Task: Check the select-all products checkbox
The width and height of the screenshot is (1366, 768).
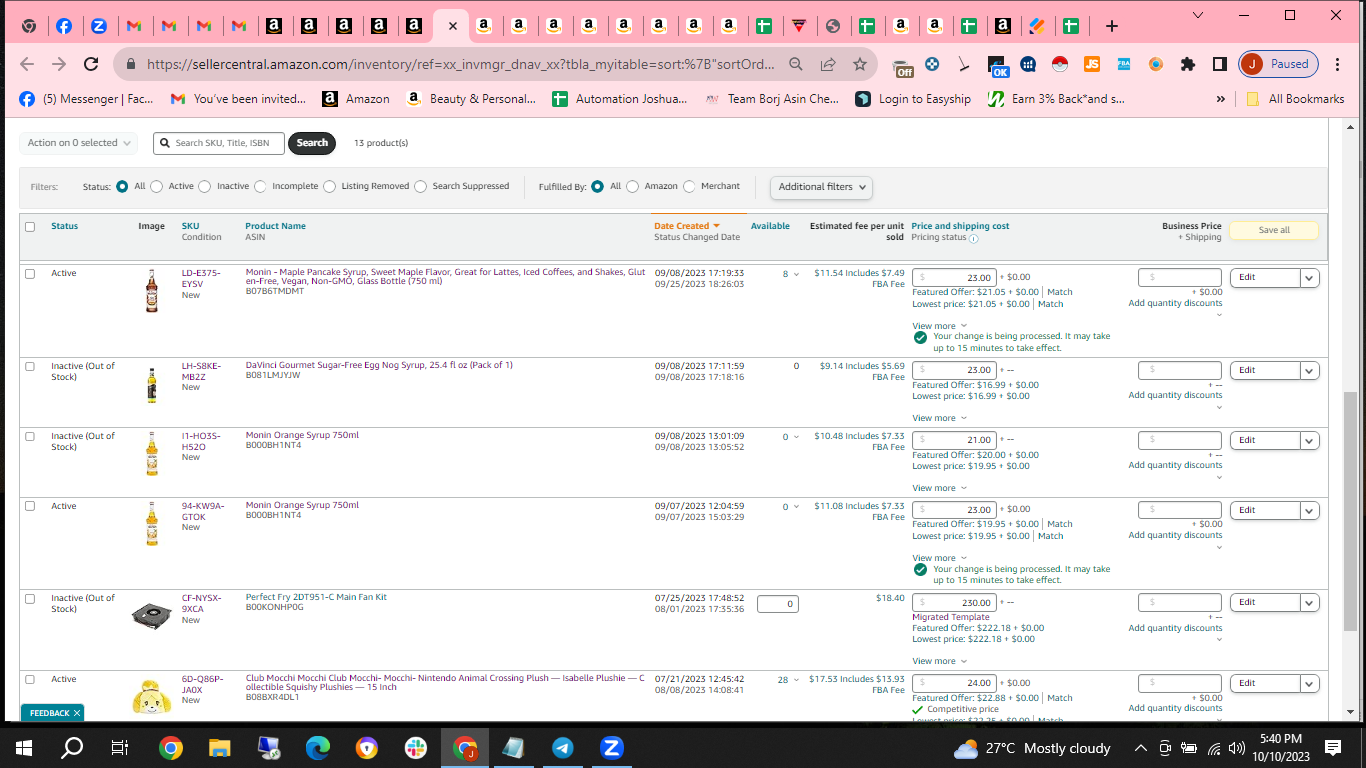Action: (x=30, y=227)
